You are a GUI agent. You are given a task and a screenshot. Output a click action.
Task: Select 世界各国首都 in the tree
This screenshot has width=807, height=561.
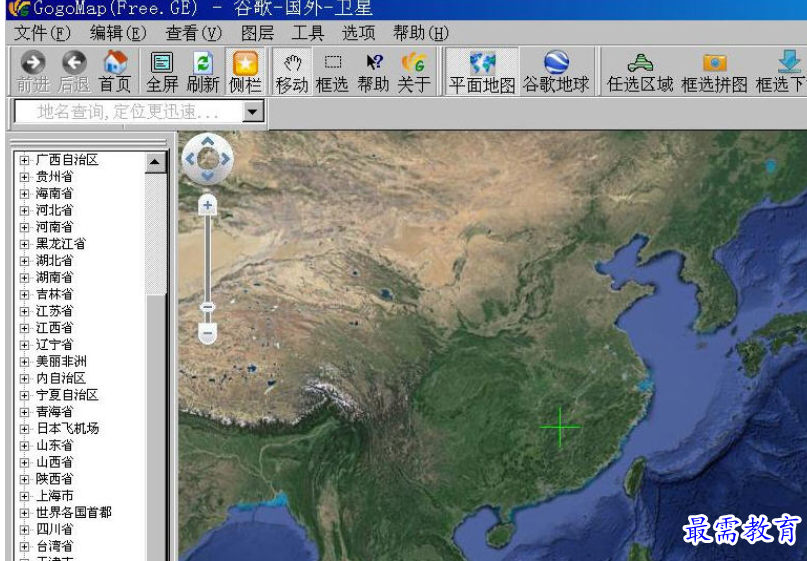click(x=74, y=513)
